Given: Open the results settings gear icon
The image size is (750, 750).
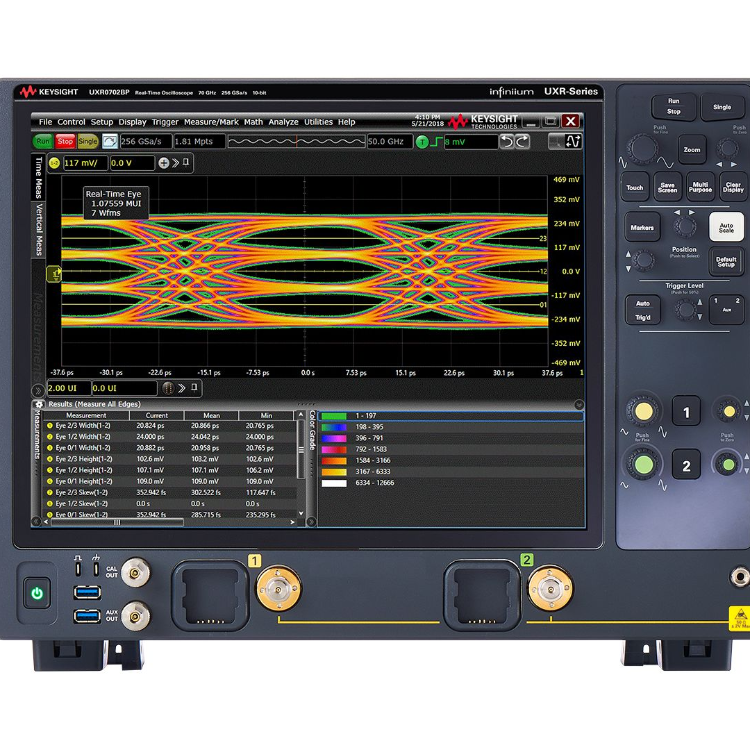Looking at the screenshot, I should [x=39, y=404].
